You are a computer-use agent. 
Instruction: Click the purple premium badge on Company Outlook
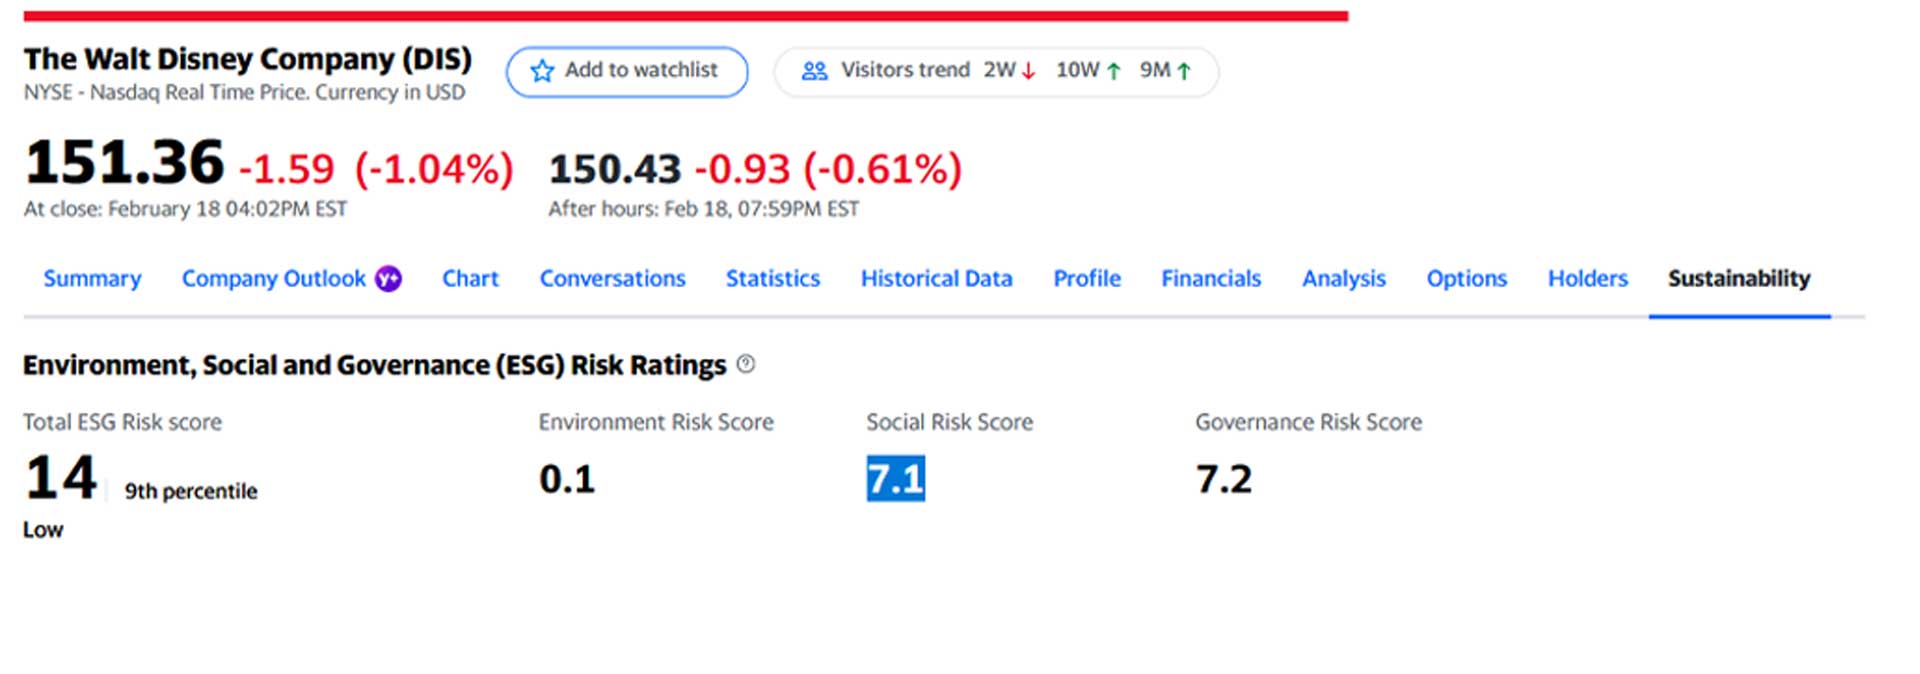(388, 279)
